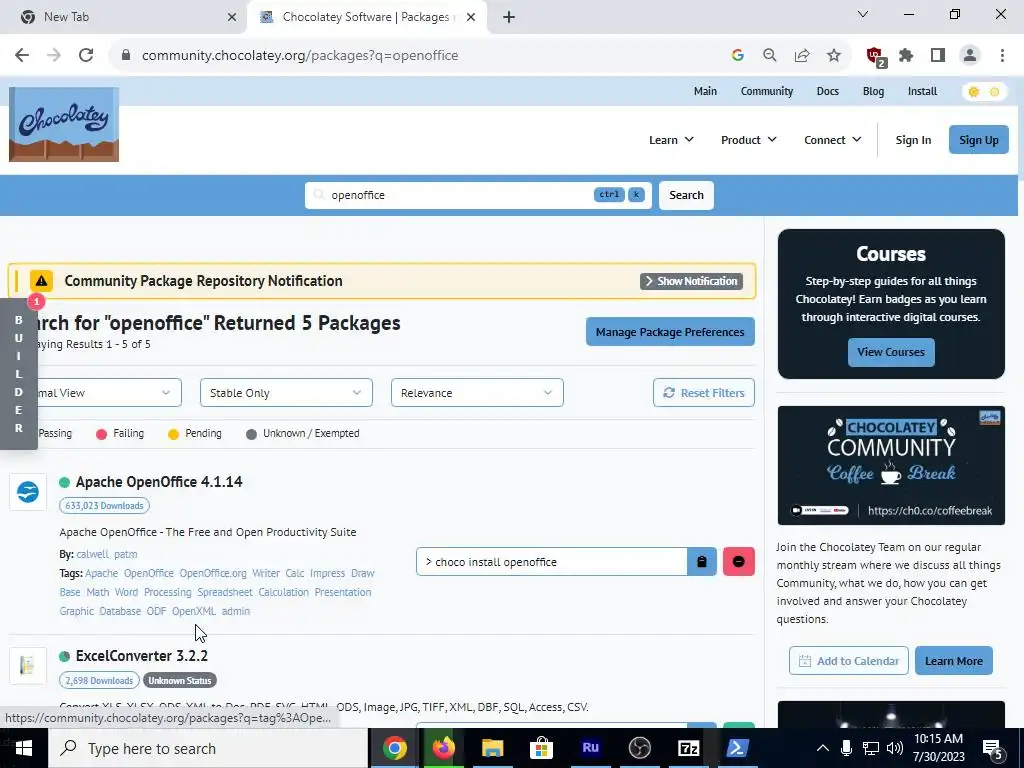The image size is (1024, 768).
Task: Open the Builder side panel tab
Action: pos(18,374)
